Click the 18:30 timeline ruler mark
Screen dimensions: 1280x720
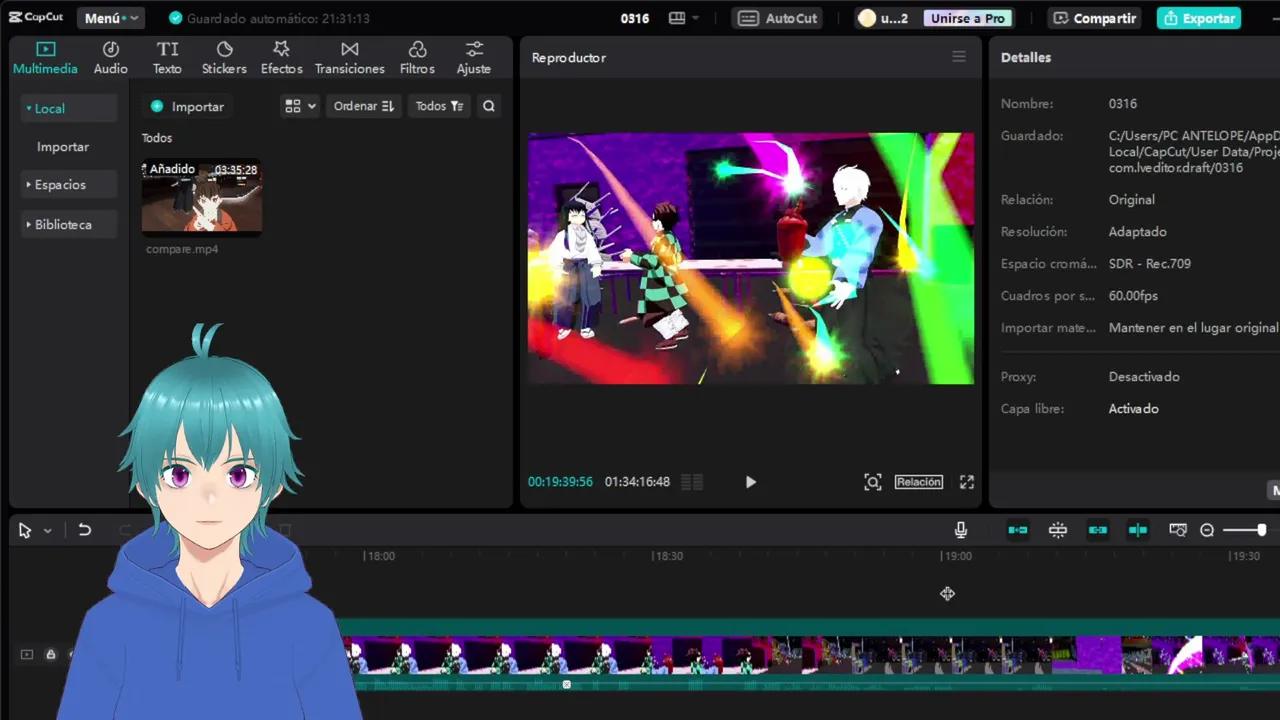pos(667,556)
